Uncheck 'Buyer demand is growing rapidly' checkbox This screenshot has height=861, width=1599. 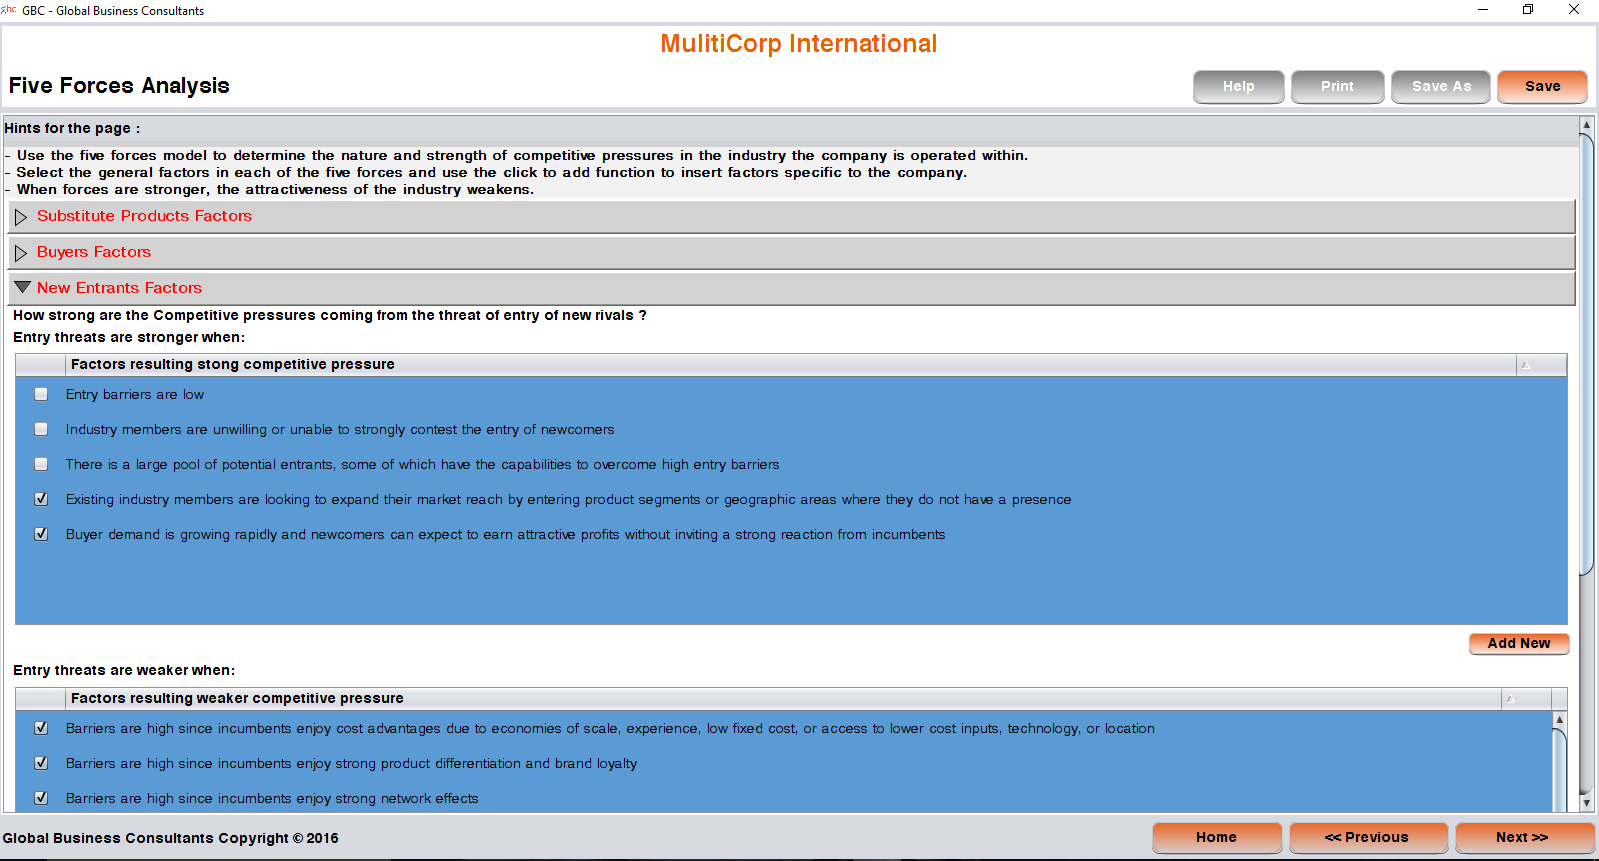click(x=41, y=534)
